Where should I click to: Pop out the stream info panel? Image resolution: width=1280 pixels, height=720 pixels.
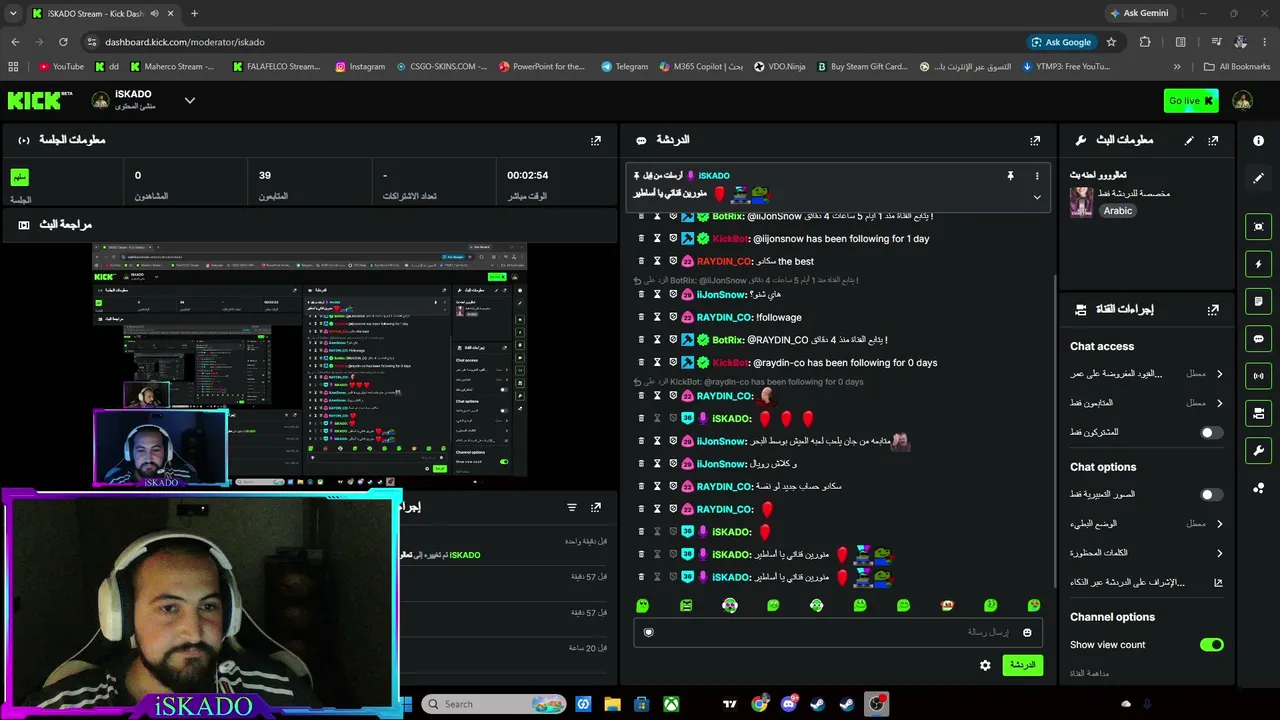1213,141
